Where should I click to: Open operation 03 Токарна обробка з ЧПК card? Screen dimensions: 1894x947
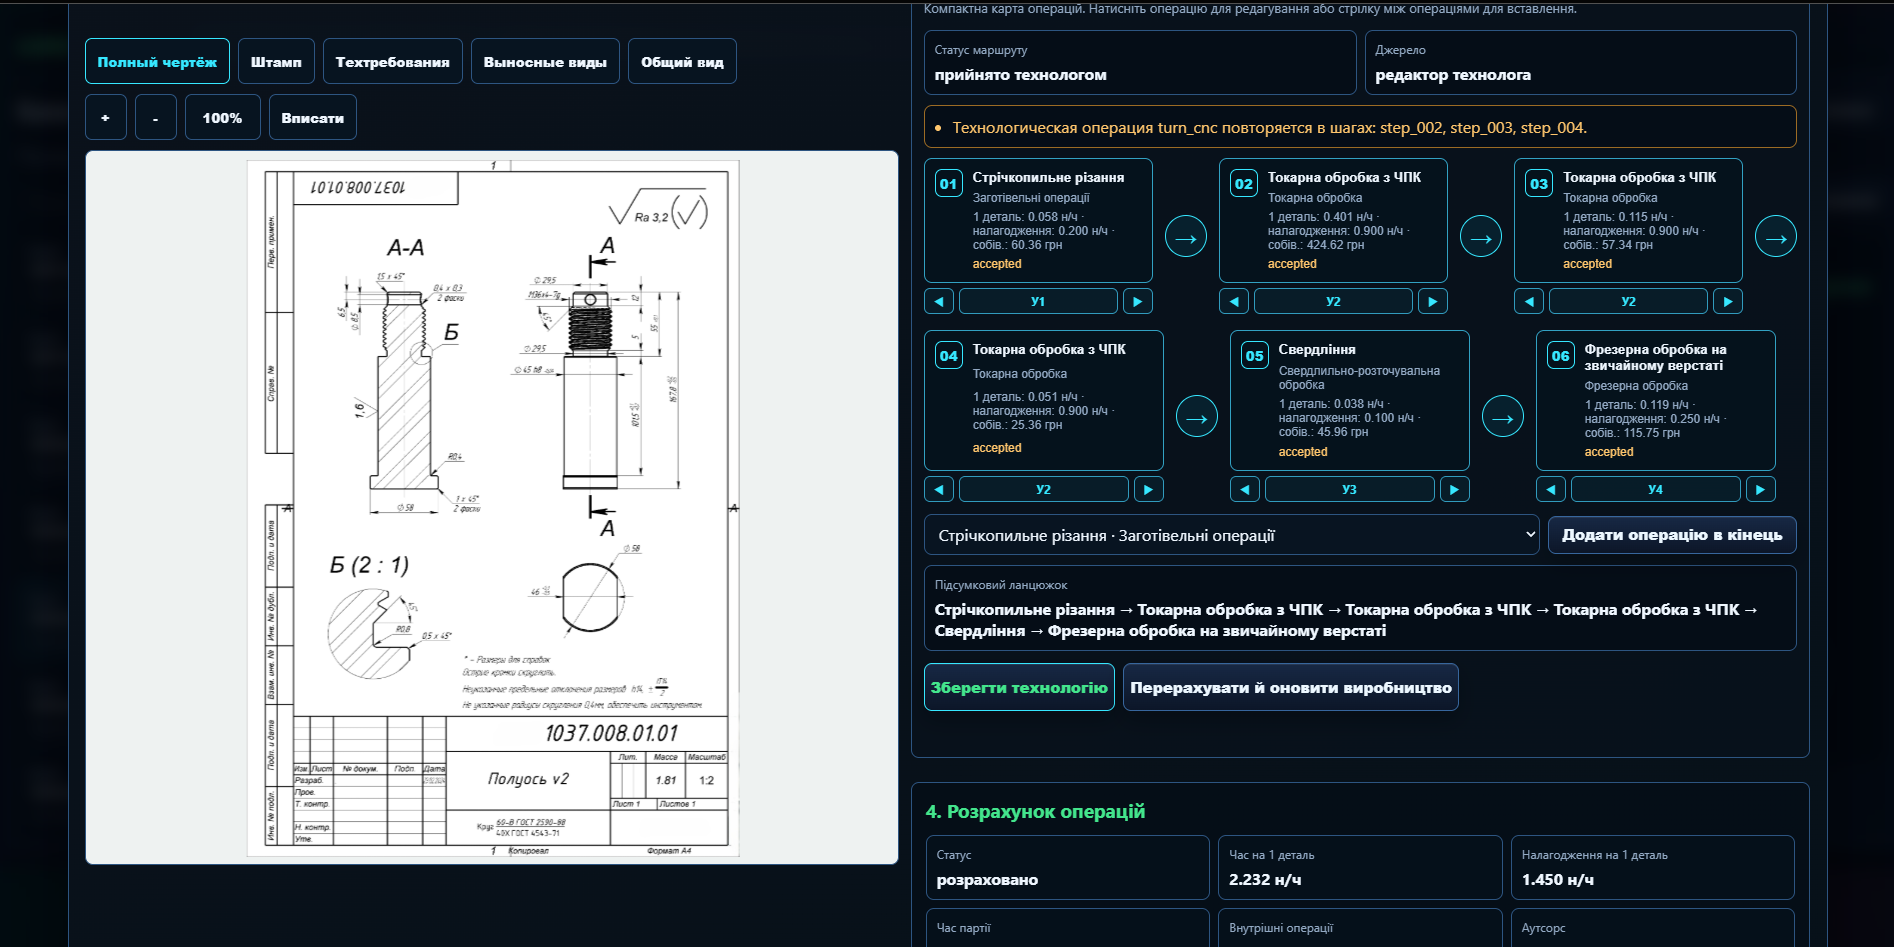point(1628,220)
